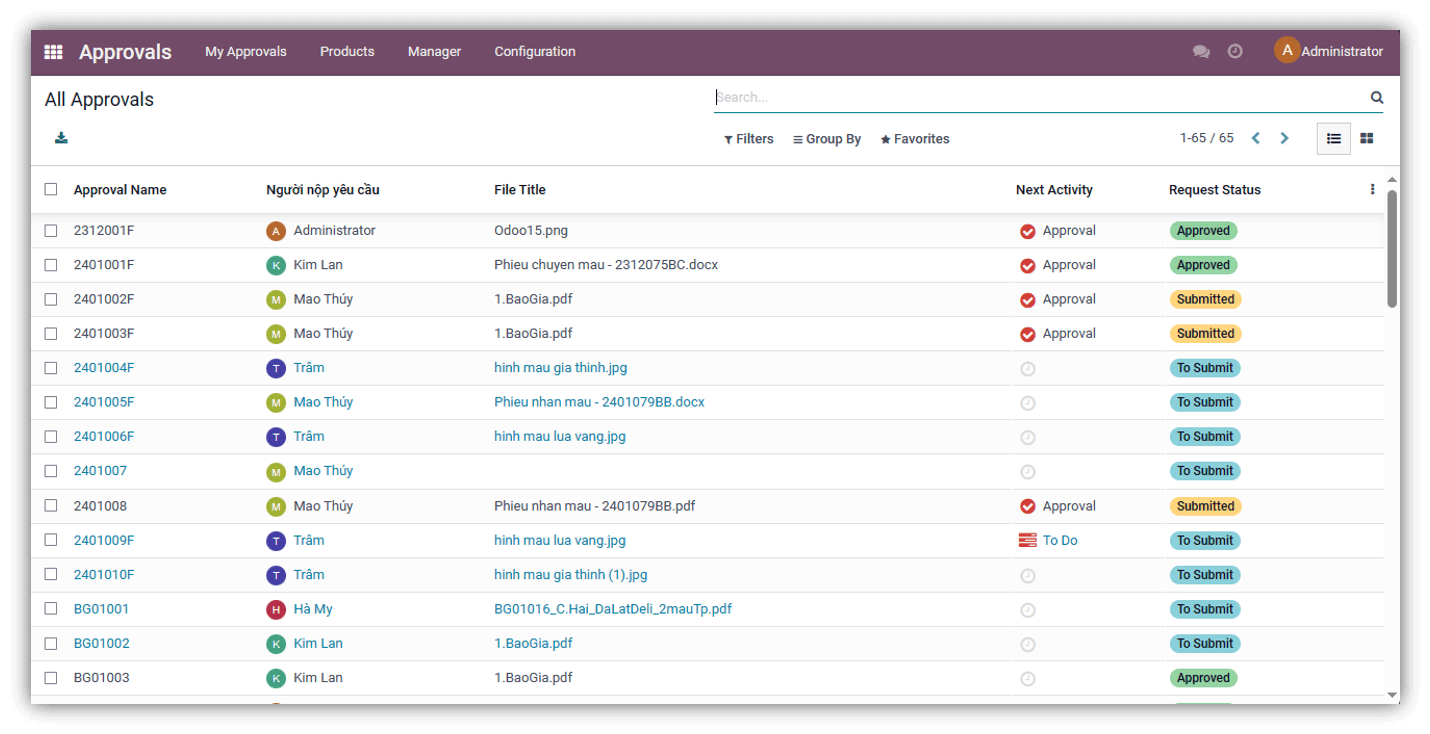Check the box beside BG01001
The height and width of the screenshot is (734, 1430).
51,609
